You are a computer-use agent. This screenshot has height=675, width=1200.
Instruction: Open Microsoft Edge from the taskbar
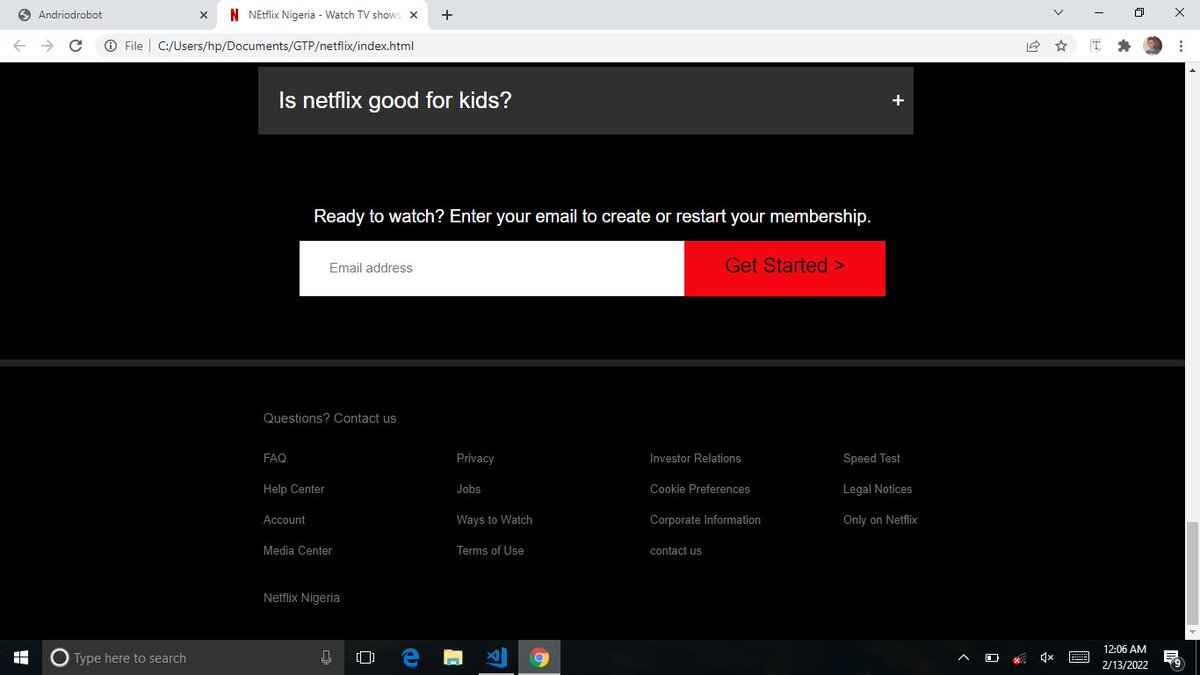(x=410, y=657)
